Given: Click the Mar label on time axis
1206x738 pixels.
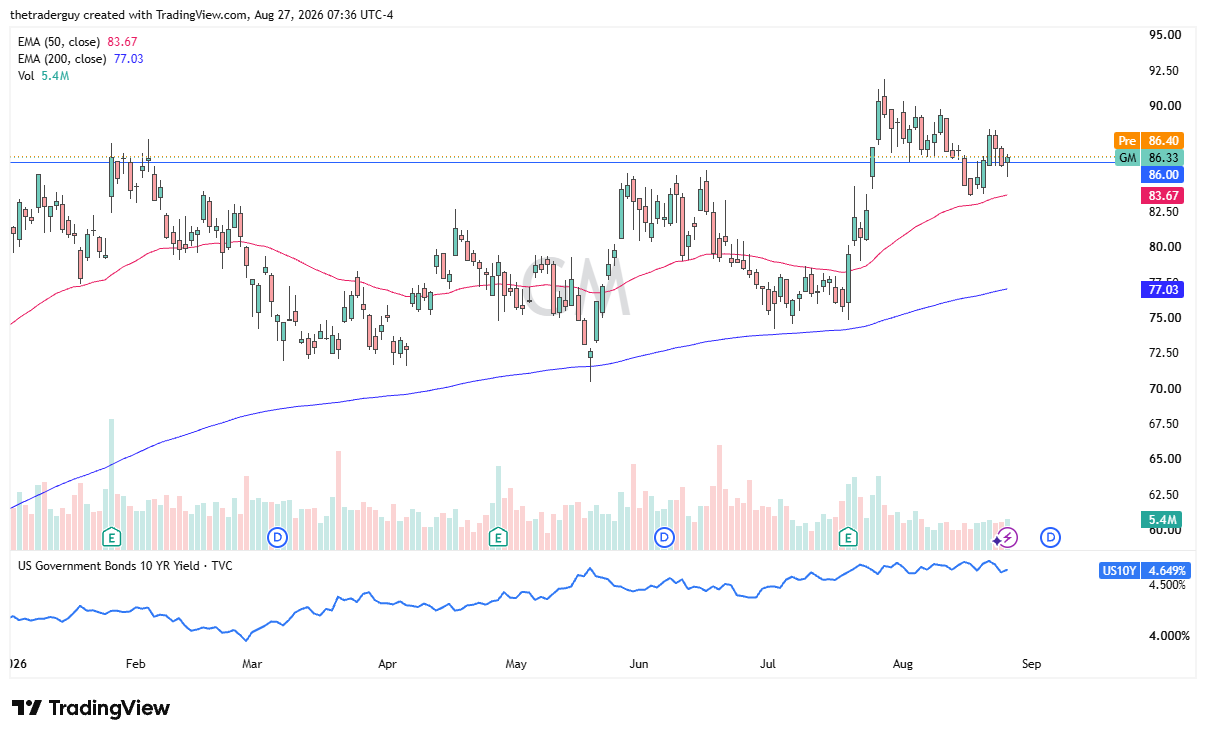Looking at the screenshot, I should [252, 663].
